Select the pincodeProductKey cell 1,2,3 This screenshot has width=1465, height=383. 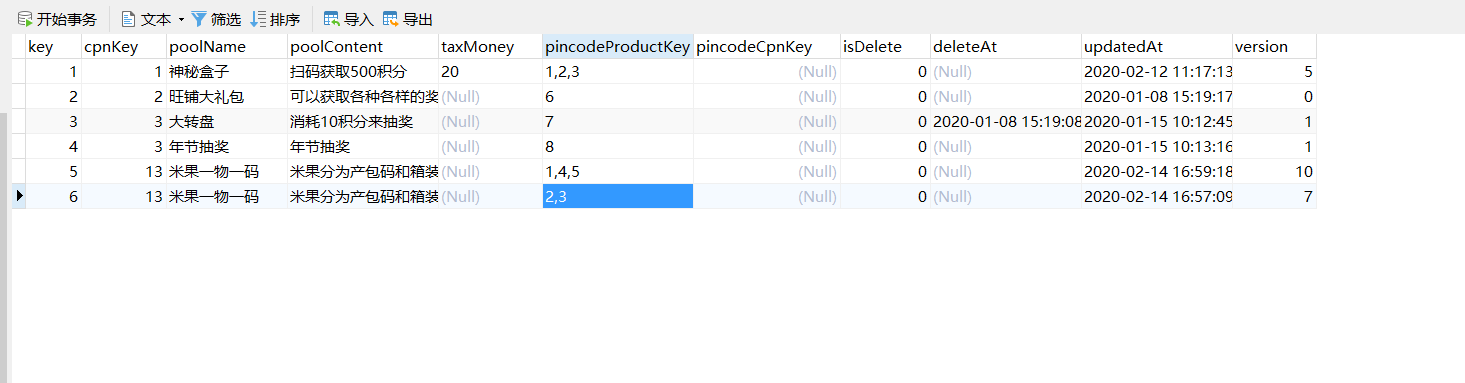click(x=617, y=72)
